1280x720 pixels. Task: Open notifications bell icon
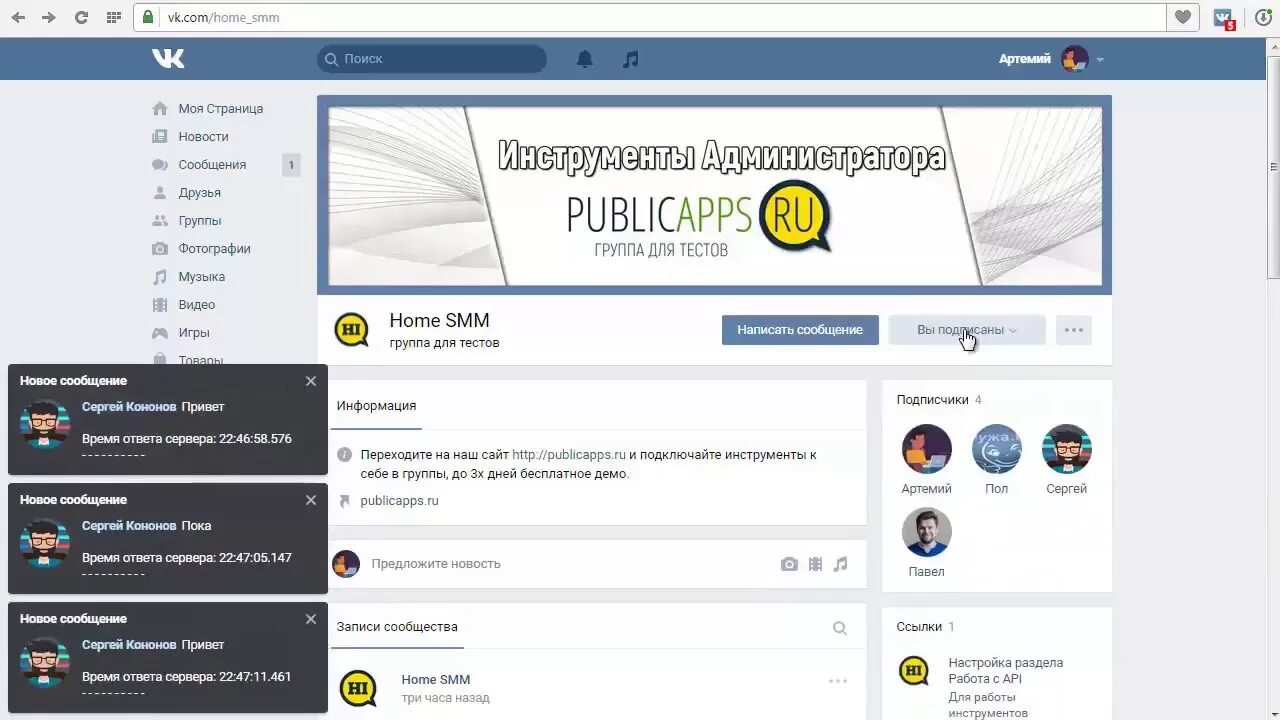pos(585,59)
